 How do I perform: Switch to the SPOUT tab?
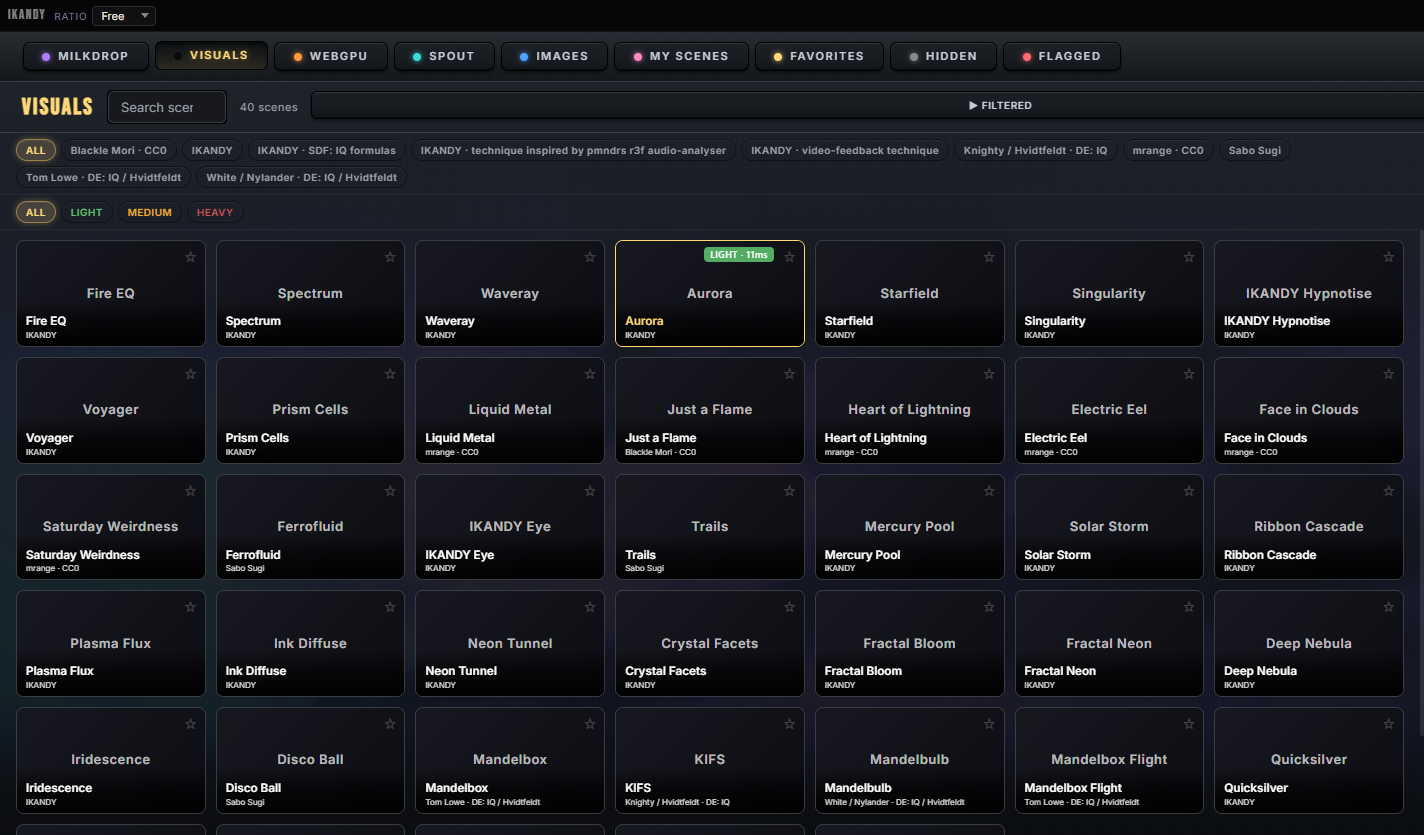[444, 56]
